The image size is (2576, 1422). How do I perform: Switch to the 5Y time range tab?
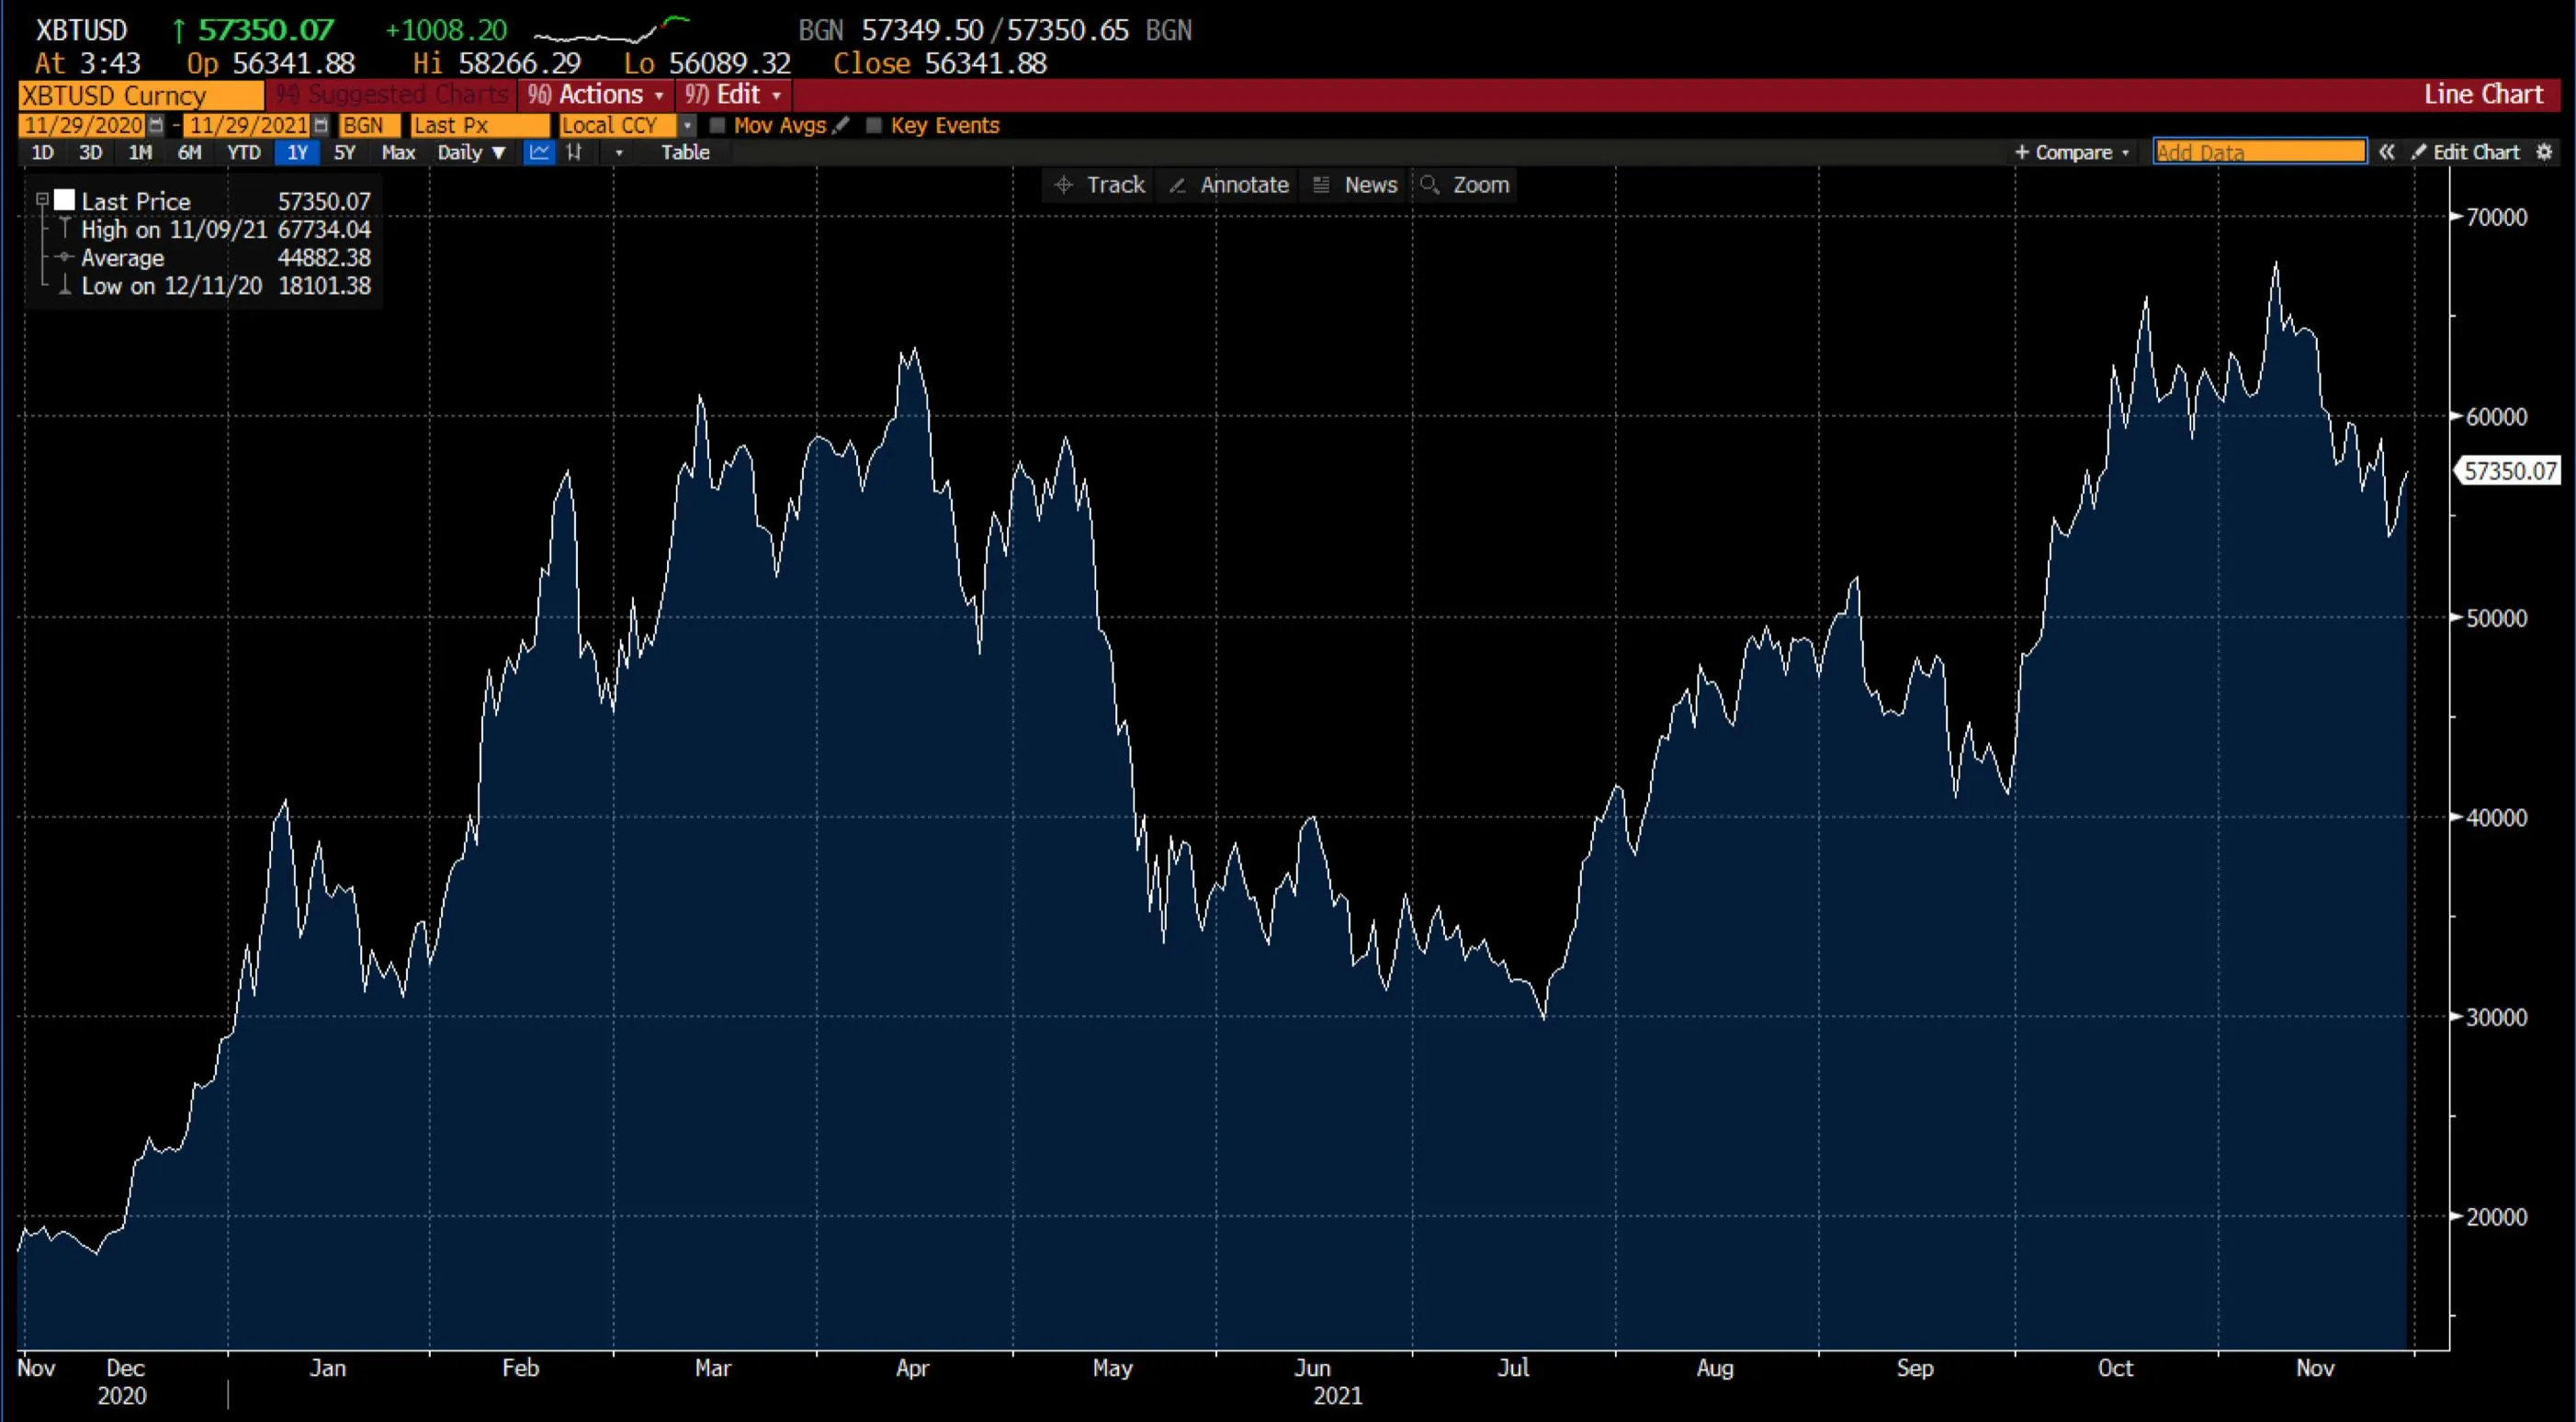[345, 152]
